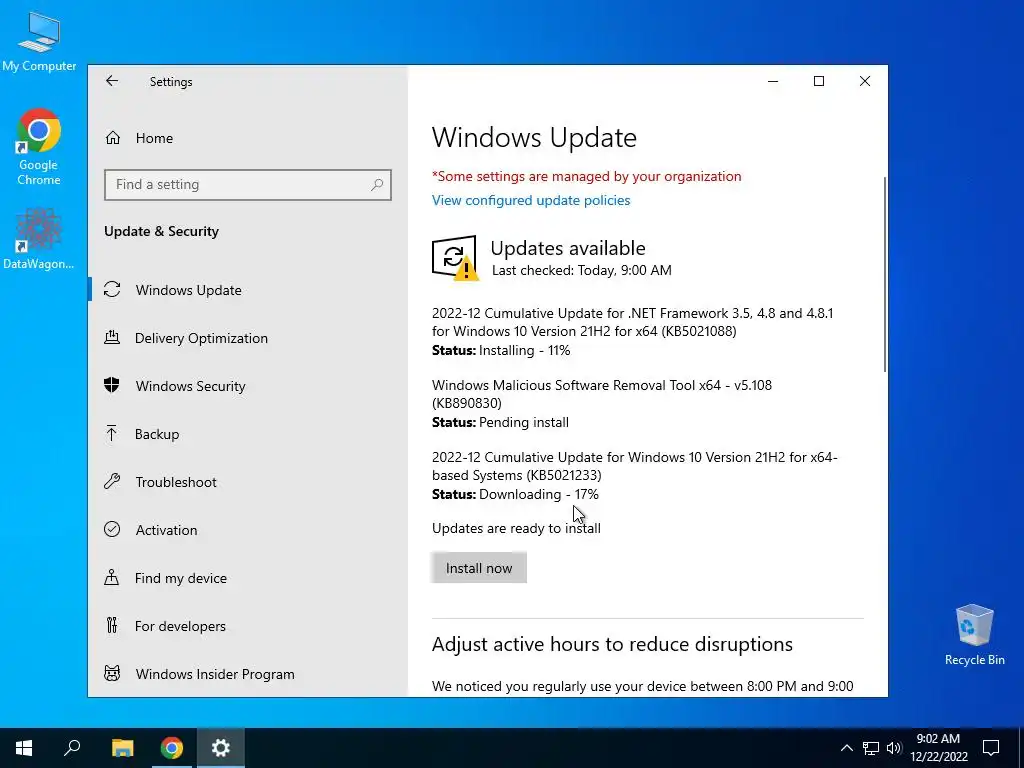Image resolution: width=1024 pixels, height=768 pixels.
Task: Maximize the Settings window
Action: [819, 81]
